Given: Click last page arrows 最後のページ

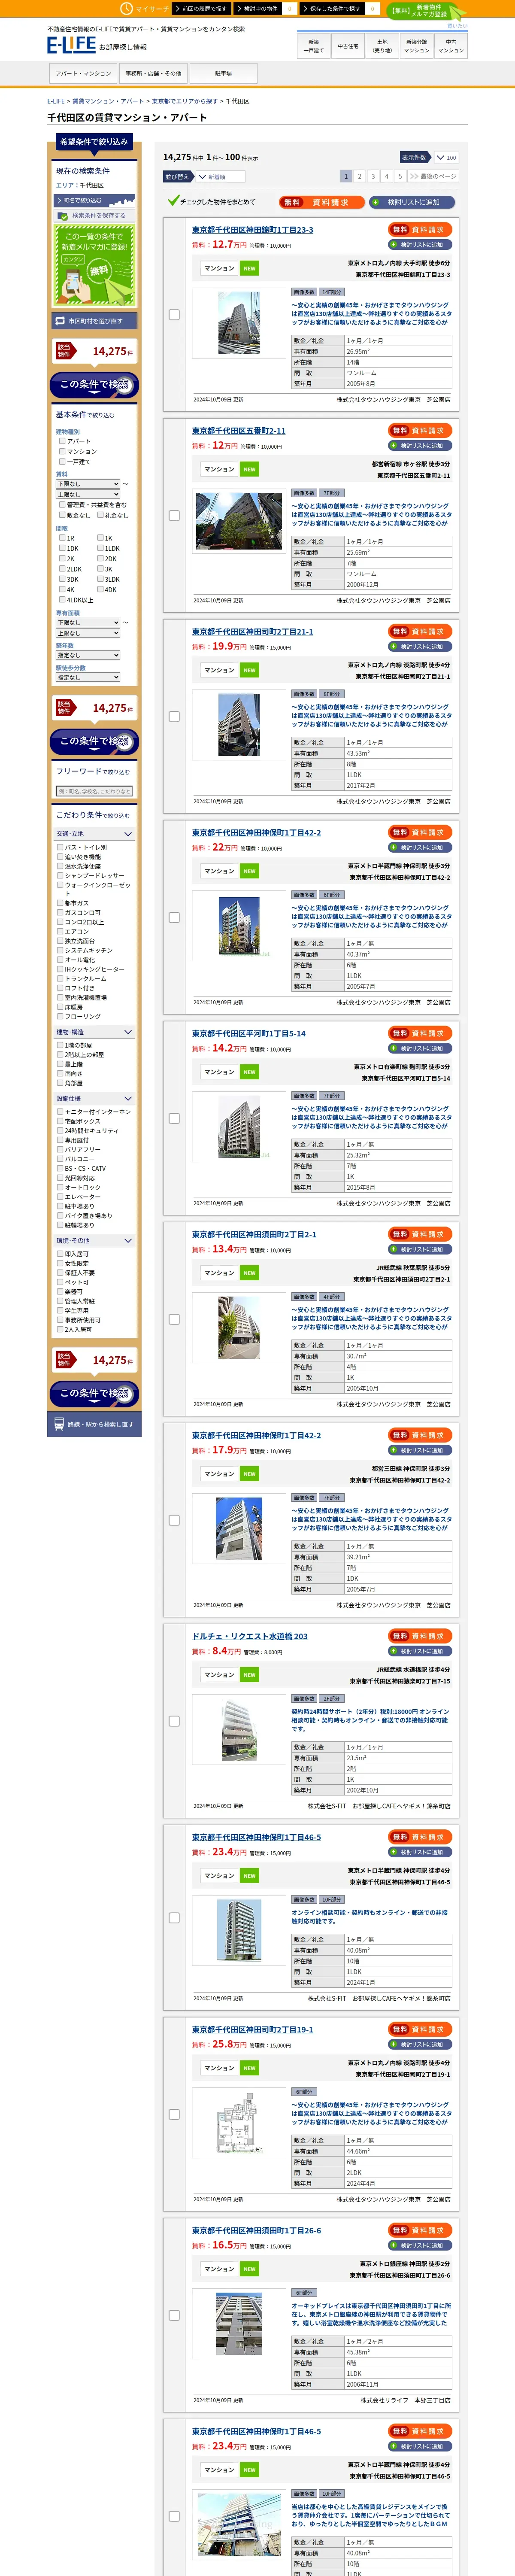Looking at the screenshot, I should (x=432, y=176).
